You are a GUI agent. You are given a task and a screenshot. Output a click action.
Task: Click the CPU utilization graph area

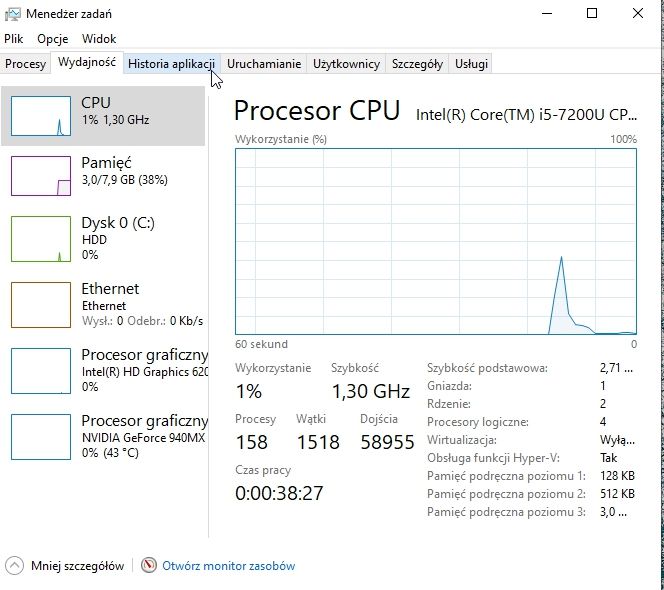436,241
